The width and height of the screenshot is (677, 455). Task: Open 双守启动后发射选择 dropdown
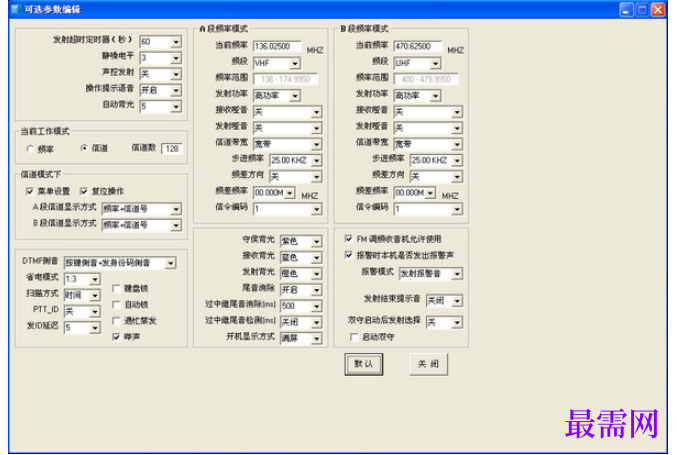(x=444, y=322)
